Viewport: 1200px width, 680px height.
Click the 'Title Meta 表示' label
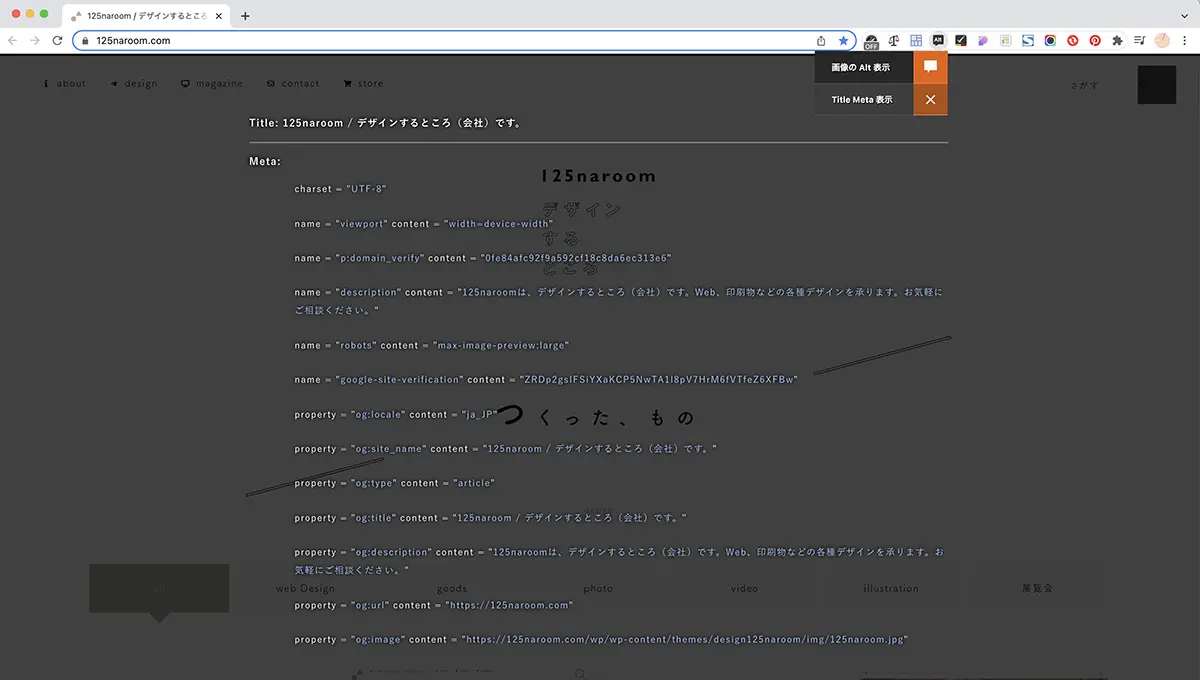tap(861, 99)
